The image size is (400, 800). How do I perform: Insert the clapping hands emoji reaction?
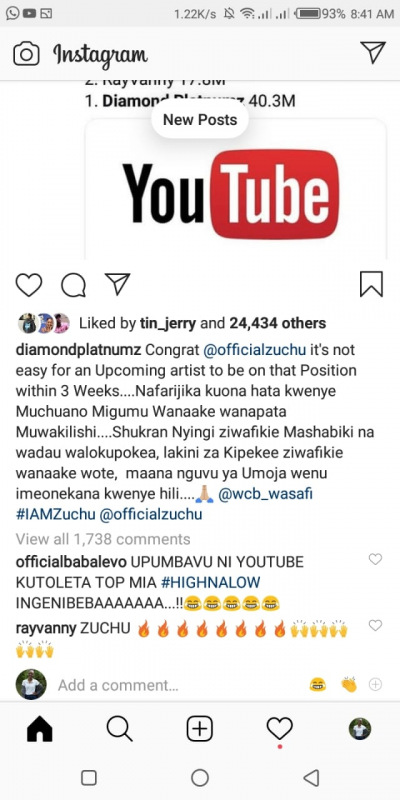tap(349, 685)
